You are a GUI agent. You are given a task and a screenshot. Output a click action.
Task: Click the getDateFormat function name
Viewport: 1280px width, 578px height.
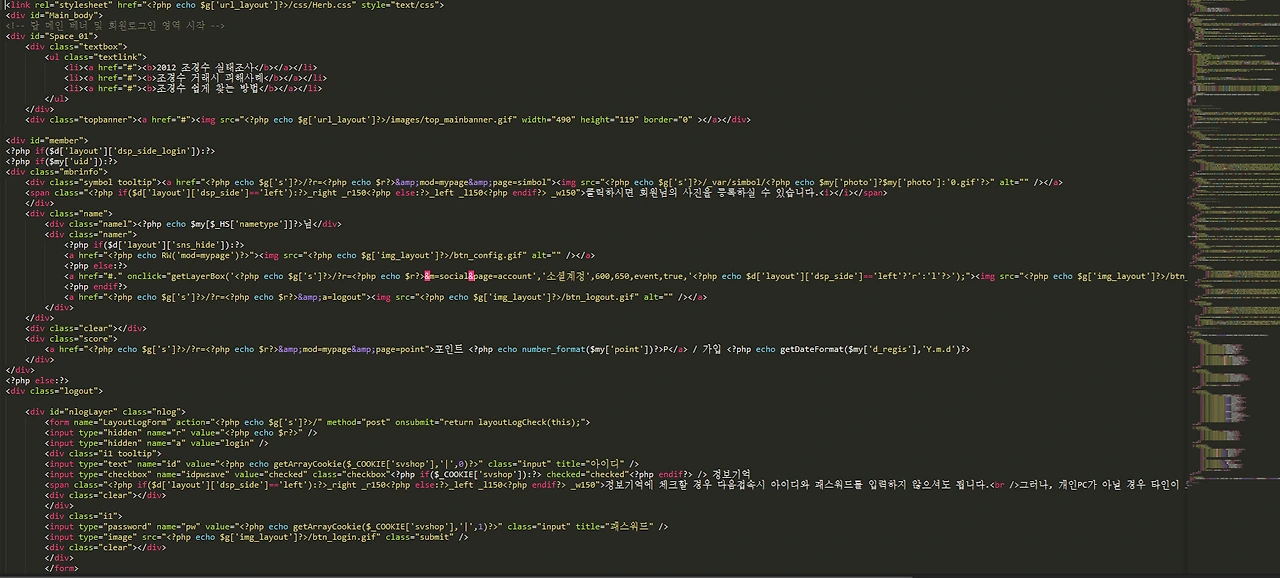pyautogui.click(x=808, y=348)
